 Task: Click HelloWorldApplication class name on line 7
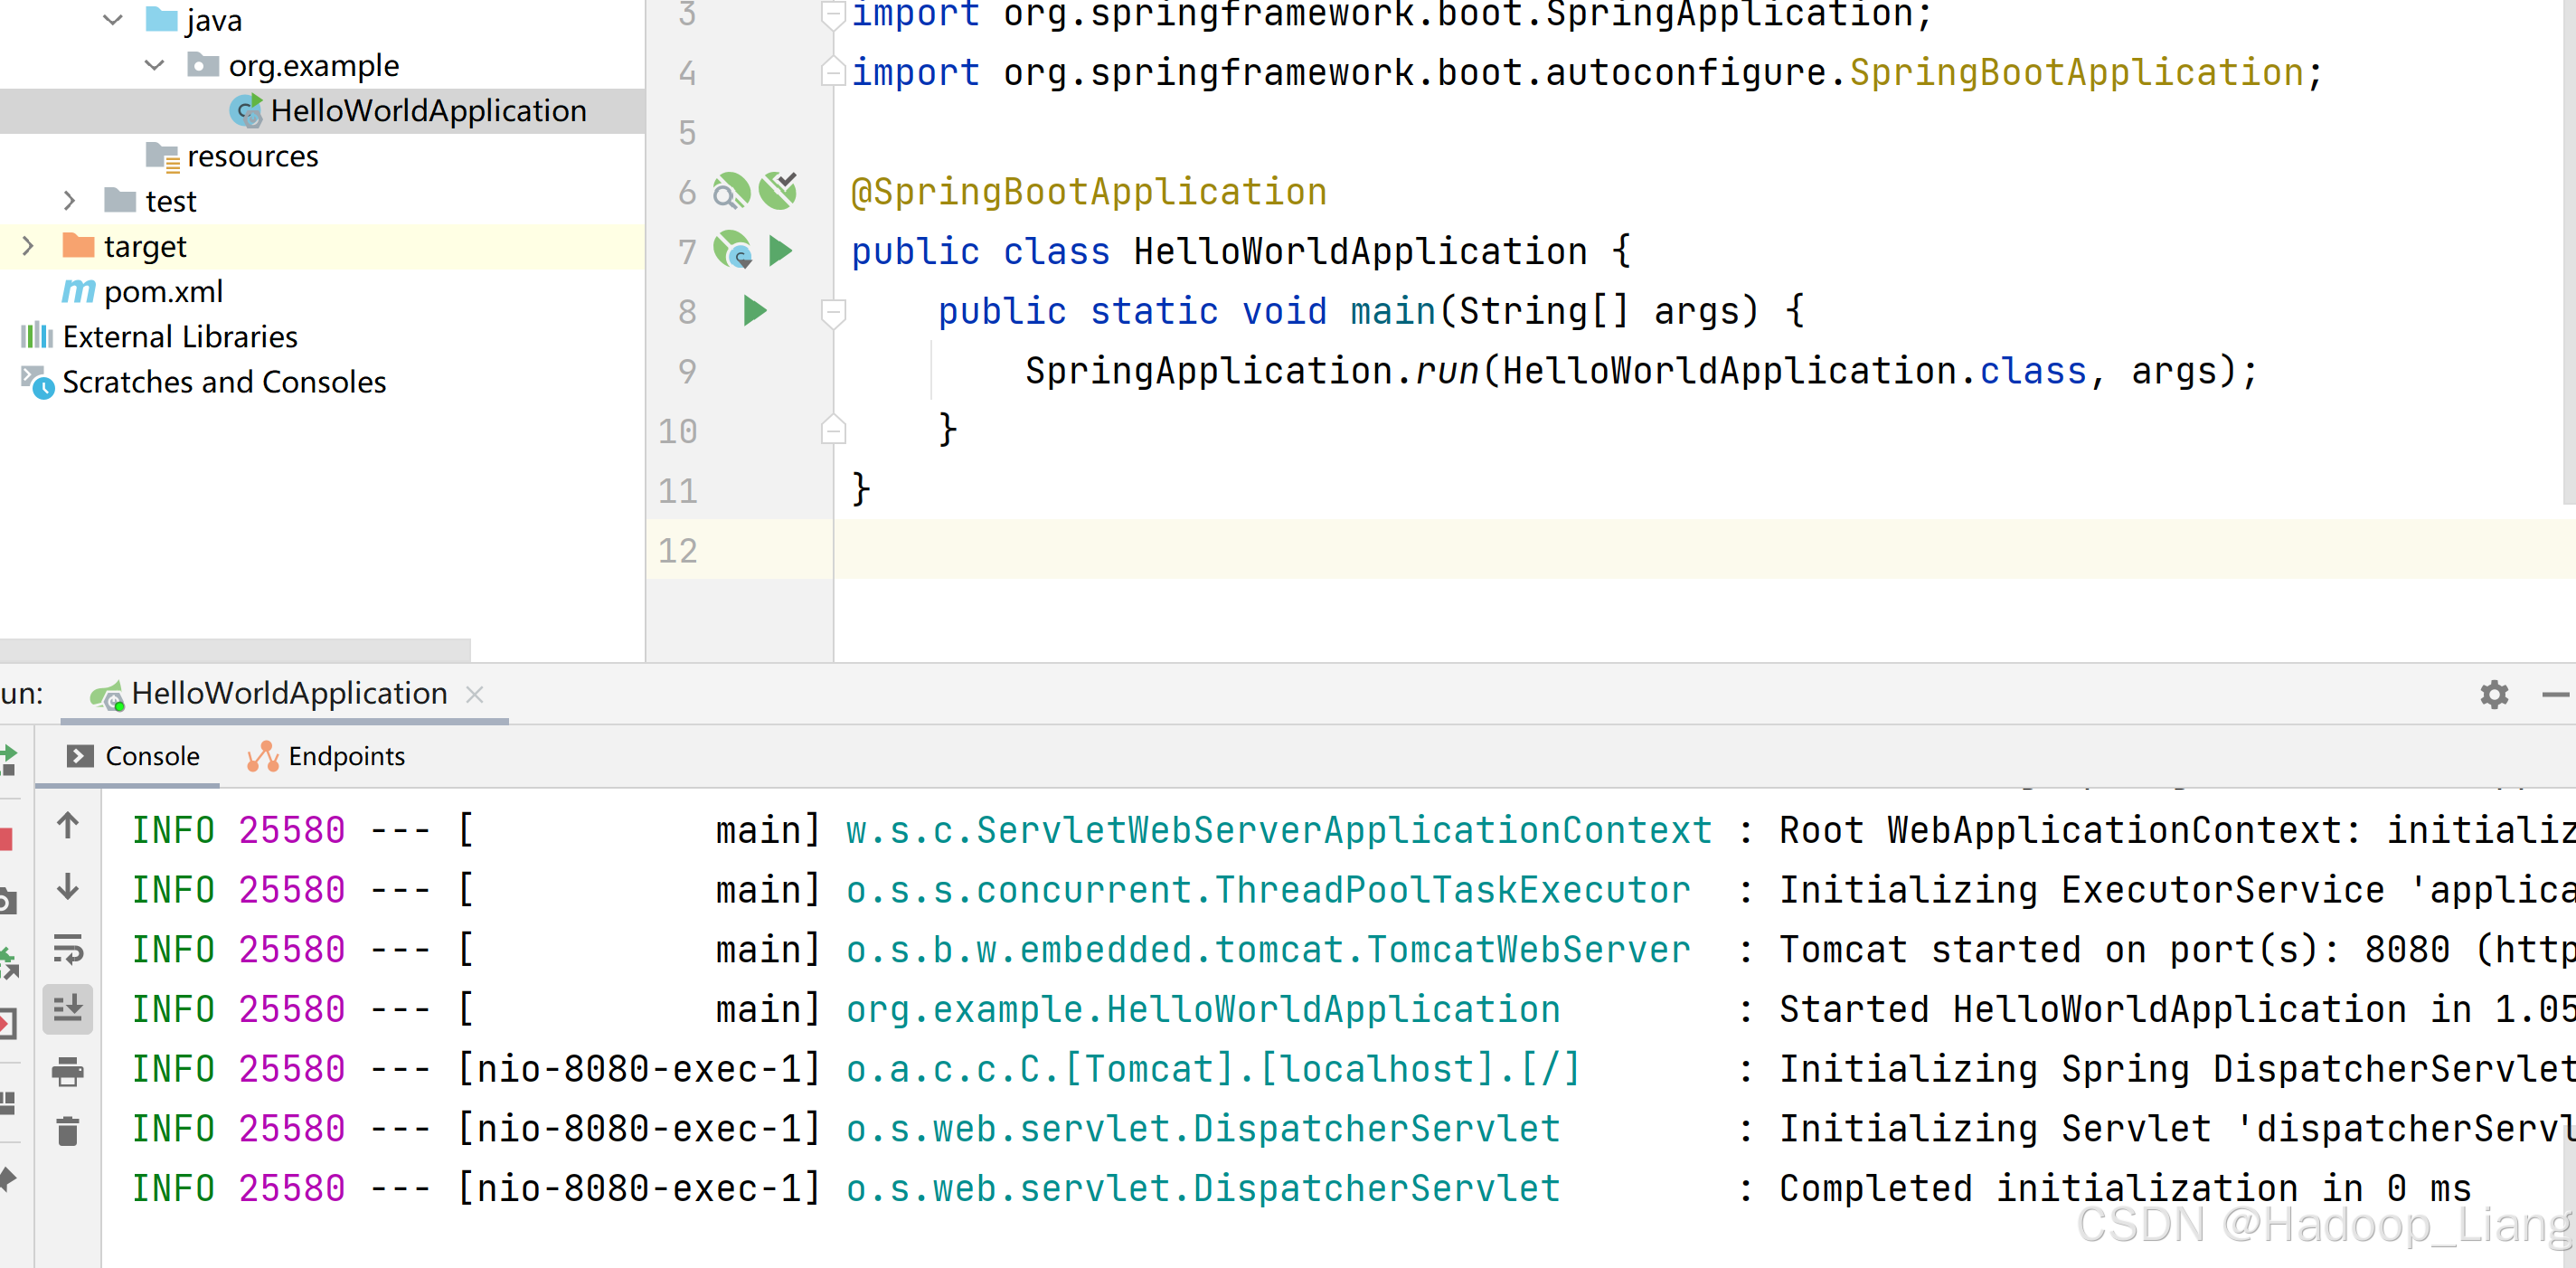point(1360,251)
